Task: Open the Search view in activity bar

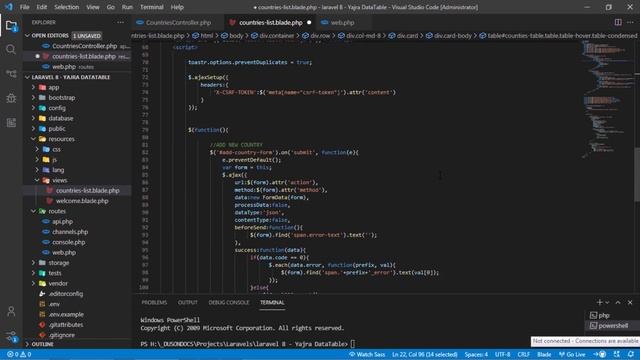Action: click(11, 50)
